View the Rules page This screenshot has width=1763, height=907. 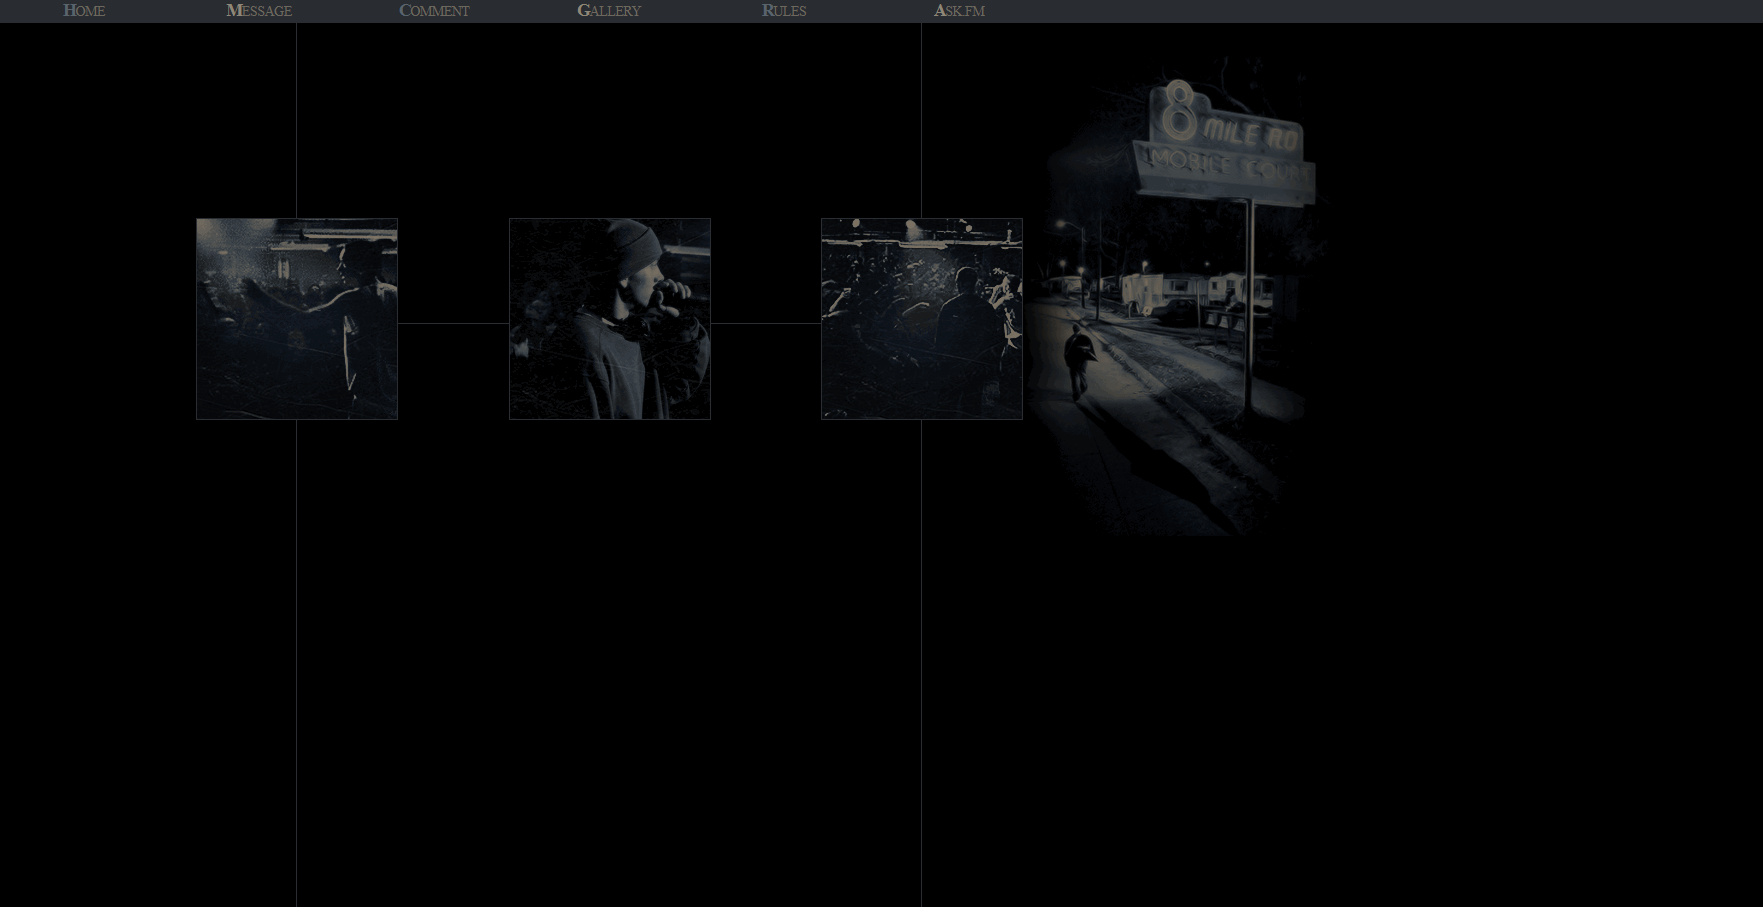[x=784, y=11]
